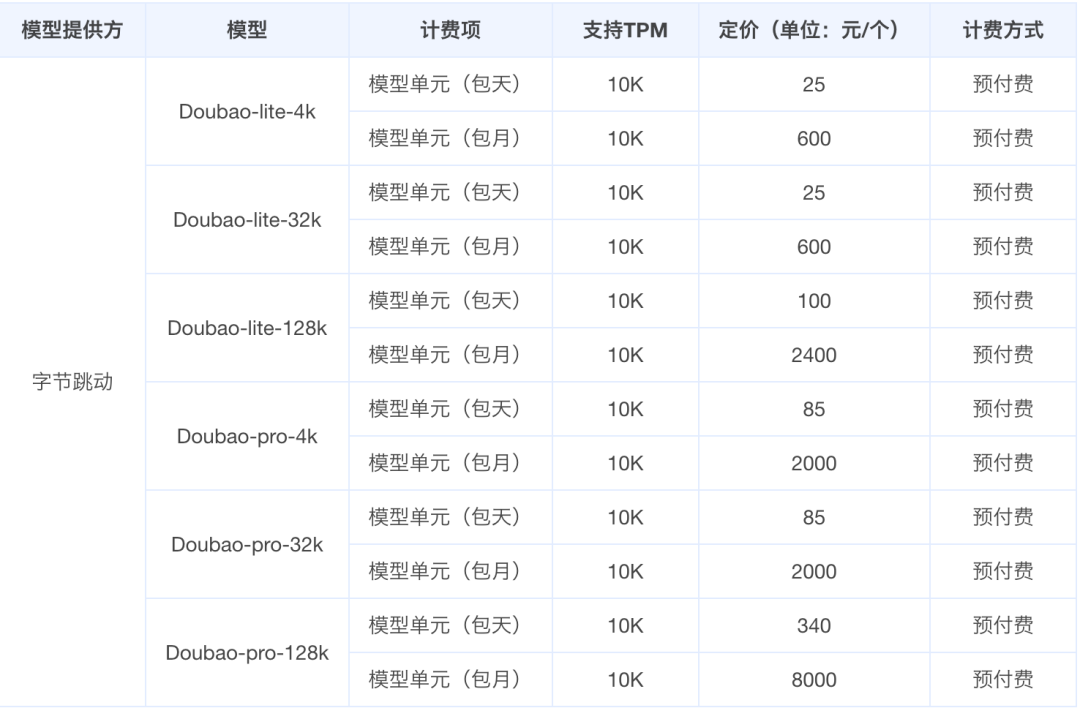Select the Doubao-pro-32k model cell
This screenshot has height=708, width=1080.
247,544
